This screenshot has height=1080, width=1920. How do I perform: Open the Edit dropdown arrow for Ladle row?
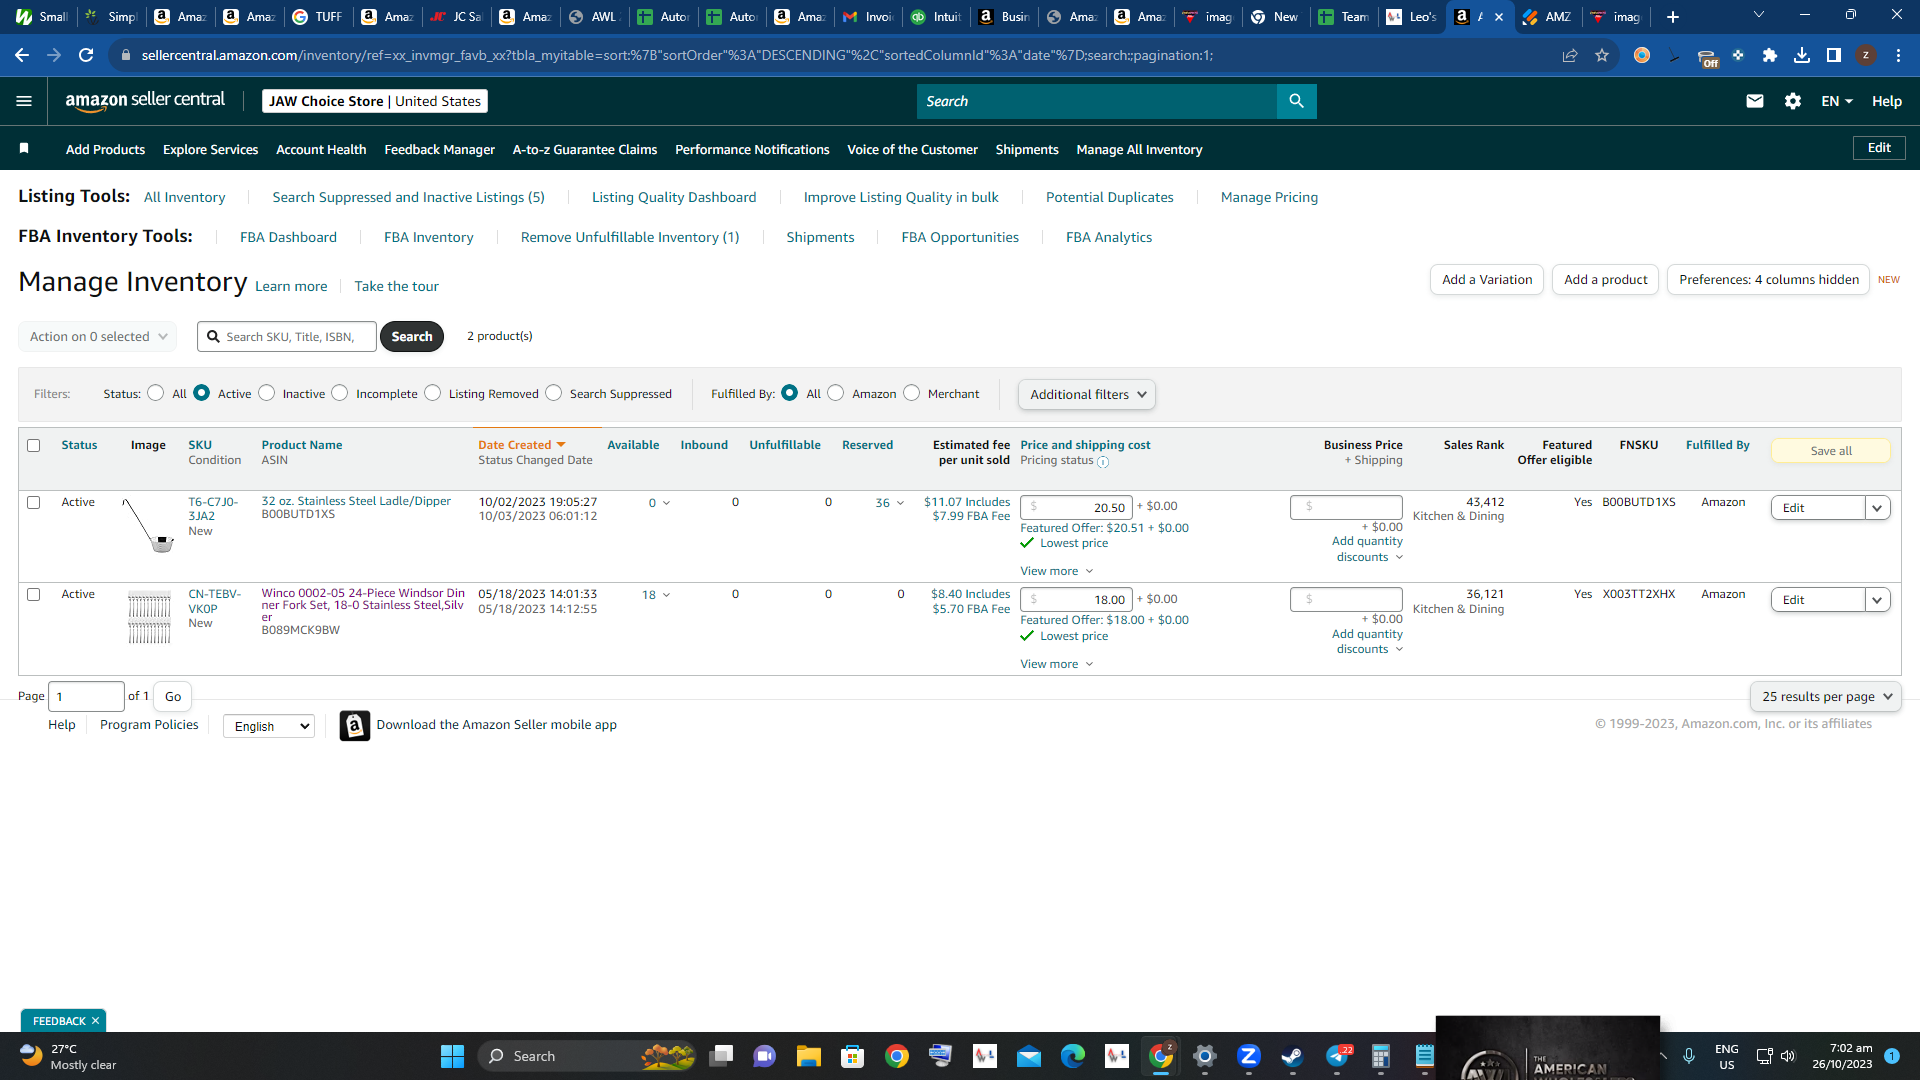pyautogui.click(x=1877, y=508)
